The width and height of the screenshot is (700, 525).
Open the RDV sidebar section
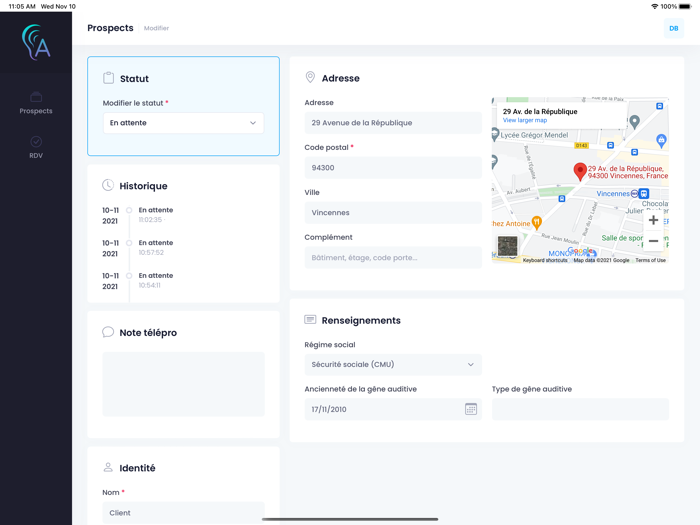(36, 147)
